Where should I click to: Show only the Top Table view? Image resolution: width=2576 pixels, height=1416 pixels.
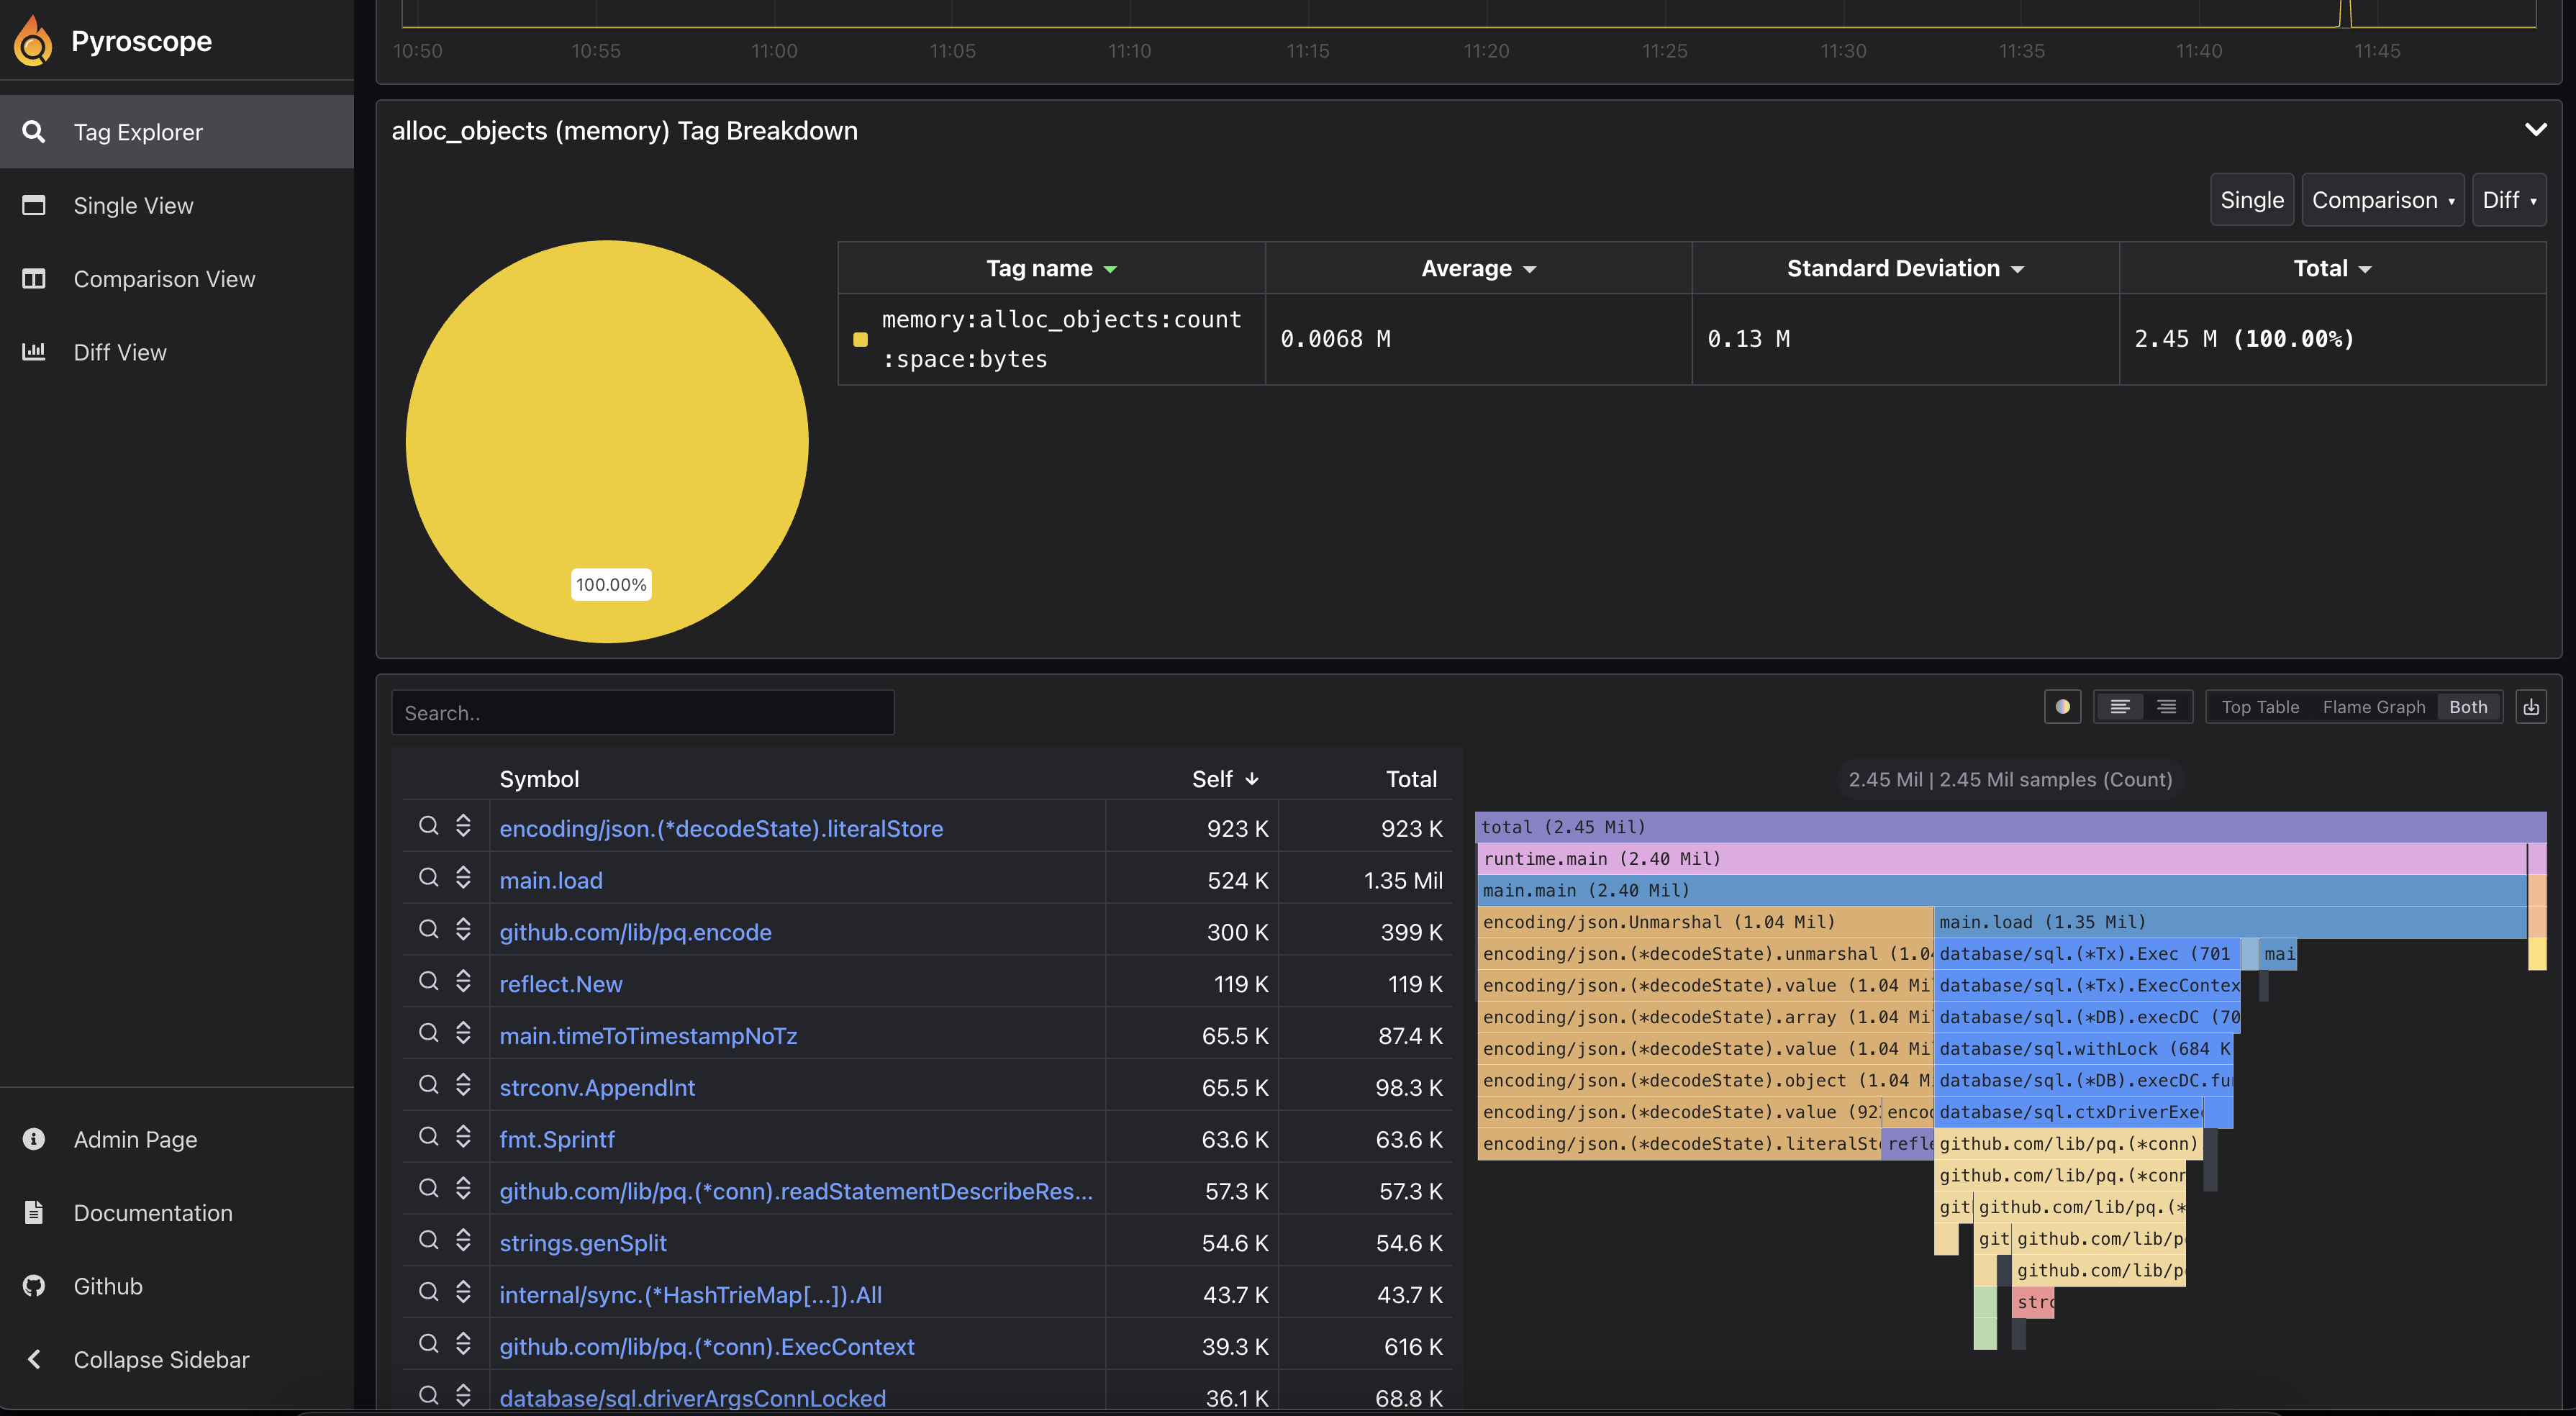(2260, 707)
